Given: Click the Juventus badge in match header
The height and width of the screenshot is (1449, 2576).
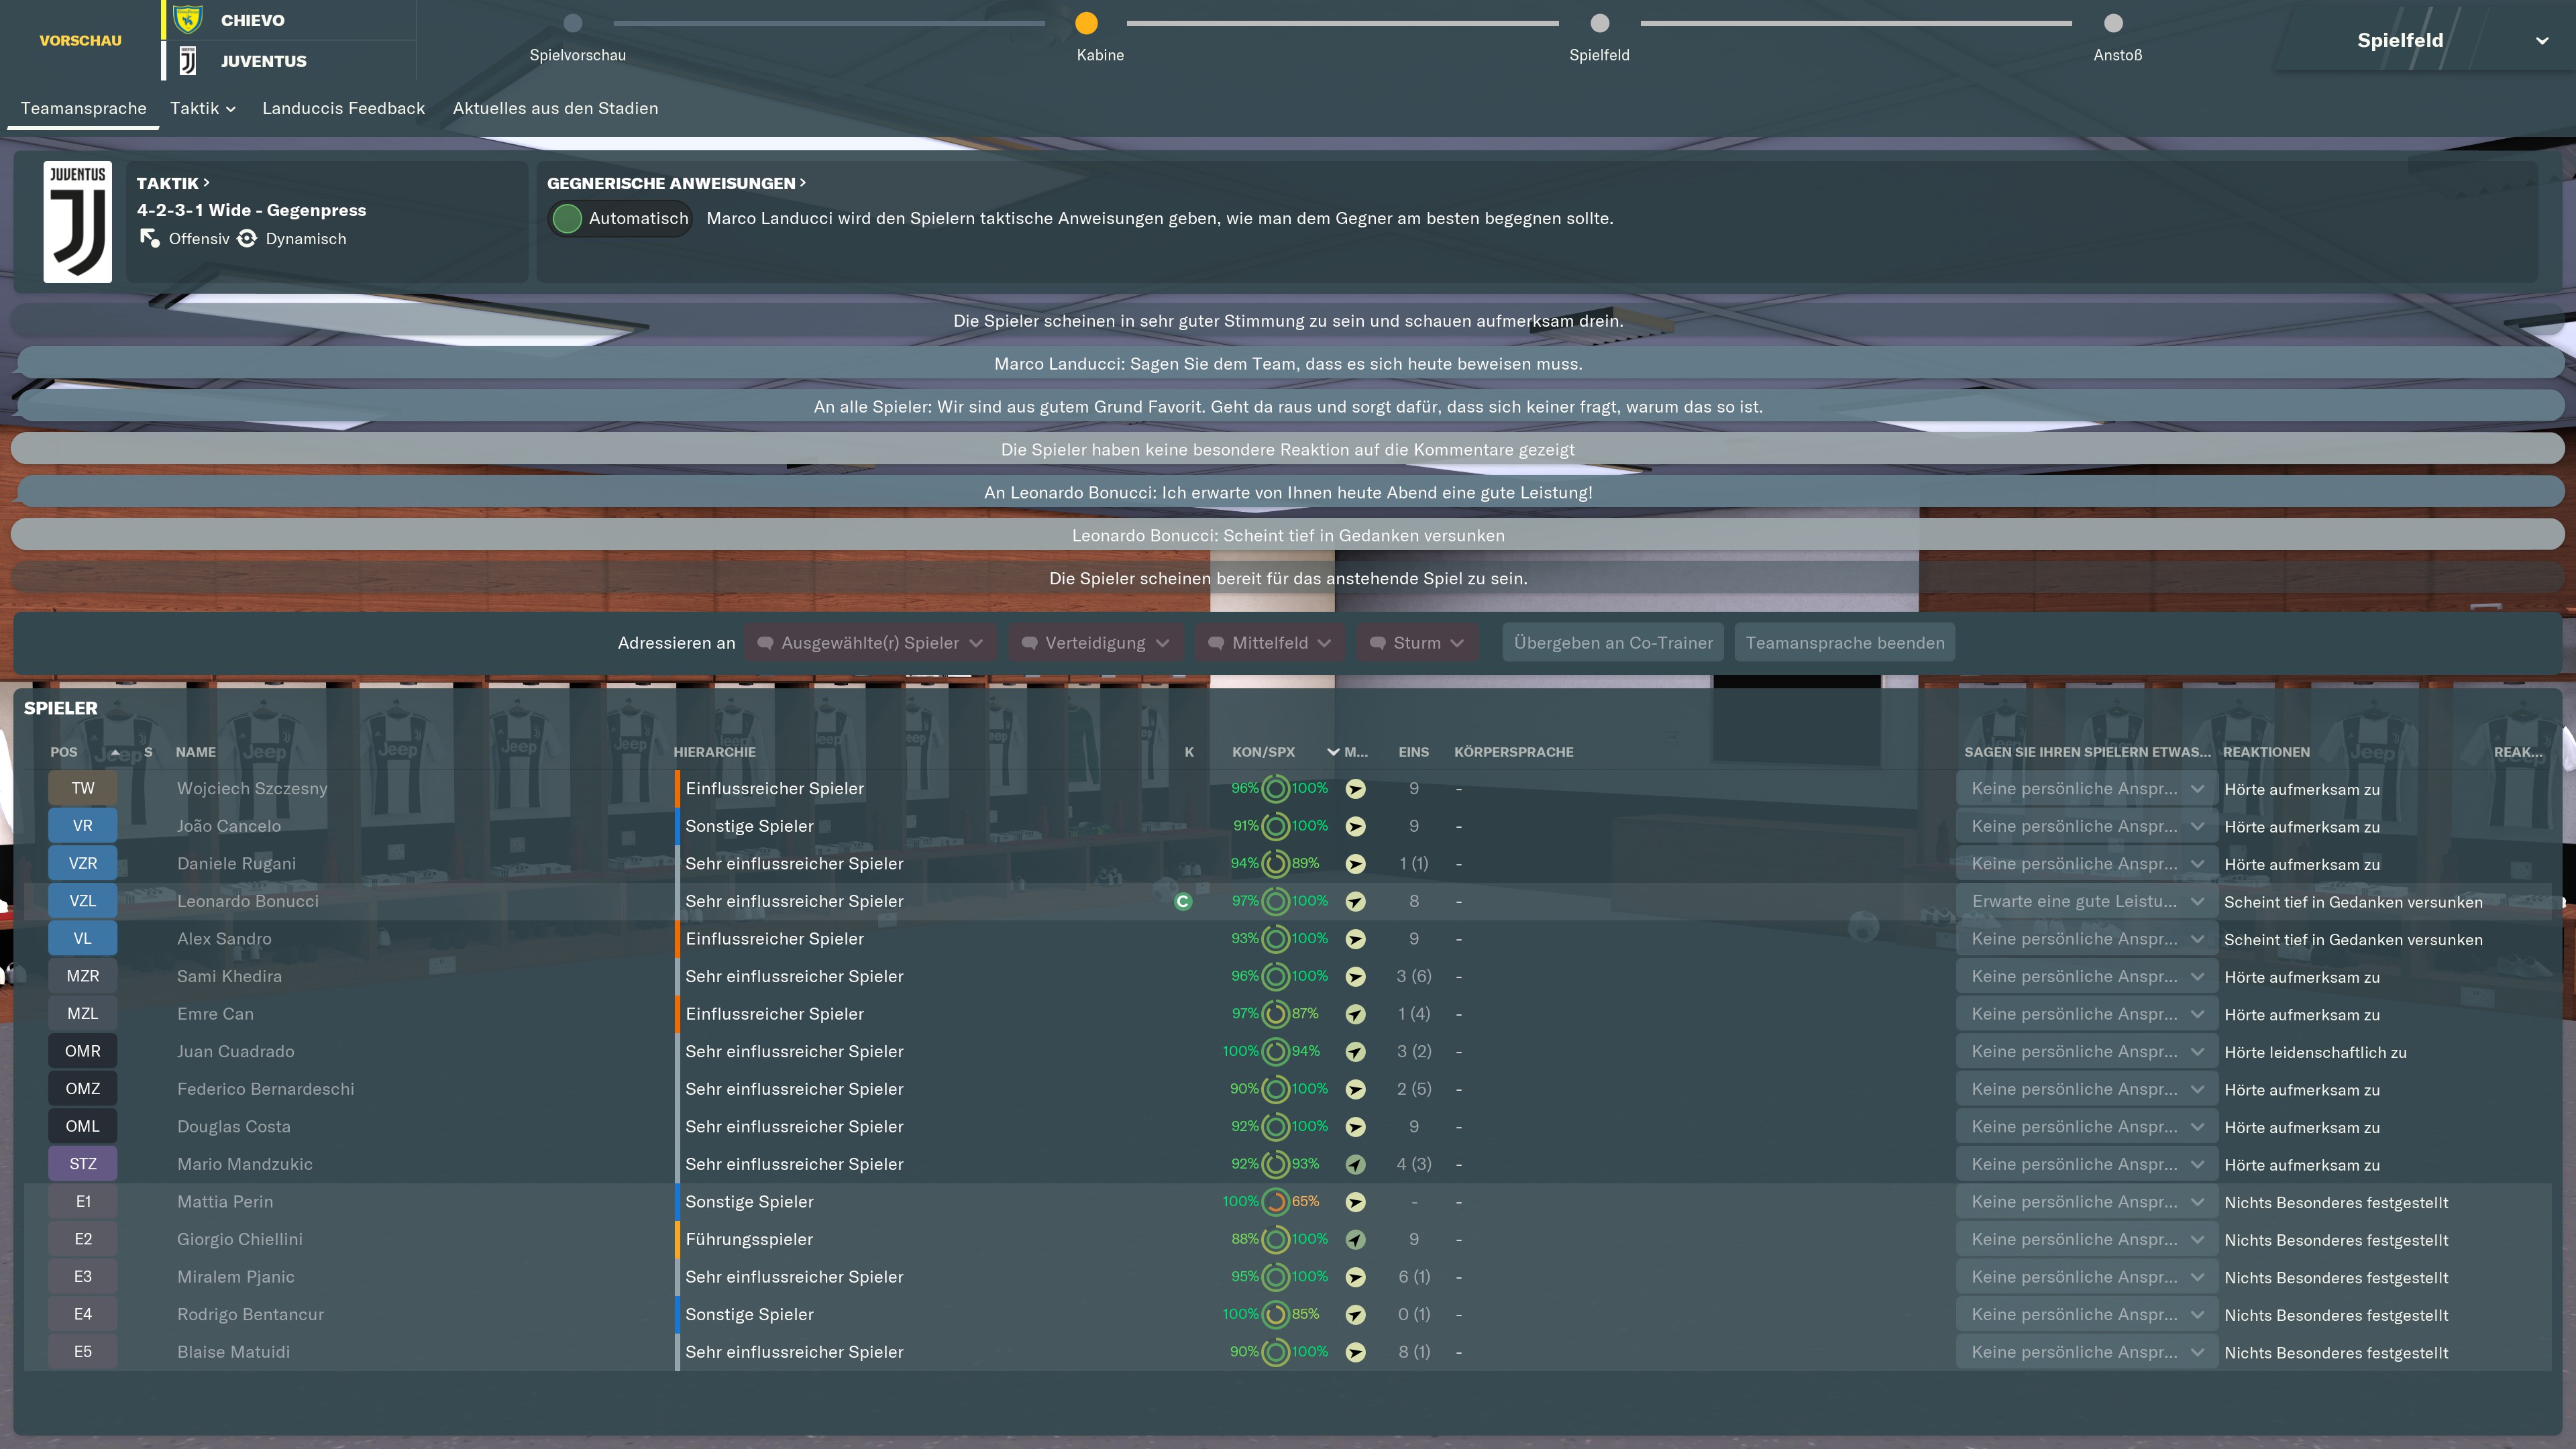Looking at the screenshot, I should 187,61.
